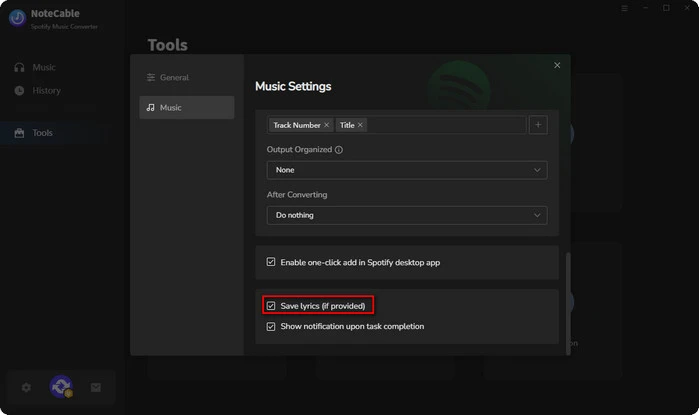Click the info icon beside Output Organized
This screenshot has height=415, width=699.
tap(339, 150)
